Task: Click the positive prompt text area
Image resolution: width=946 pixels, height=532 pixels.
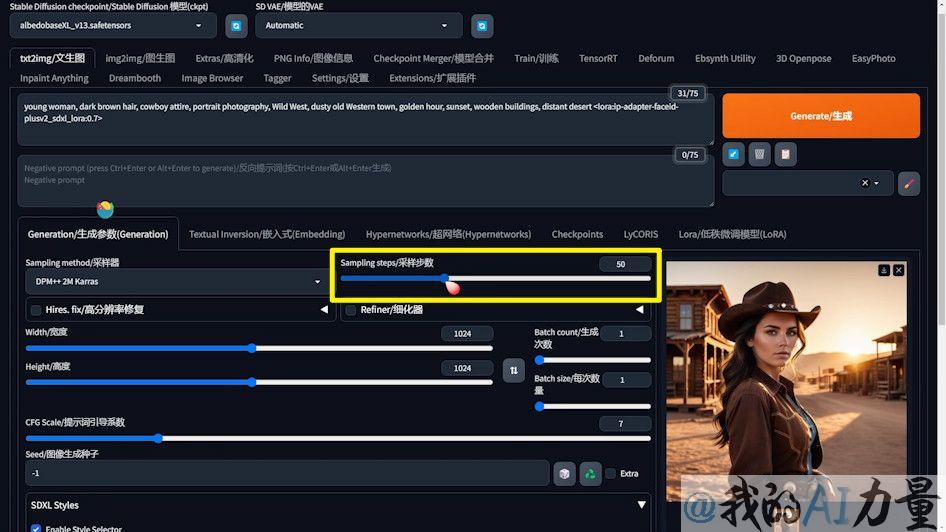Action: [366, 119]
